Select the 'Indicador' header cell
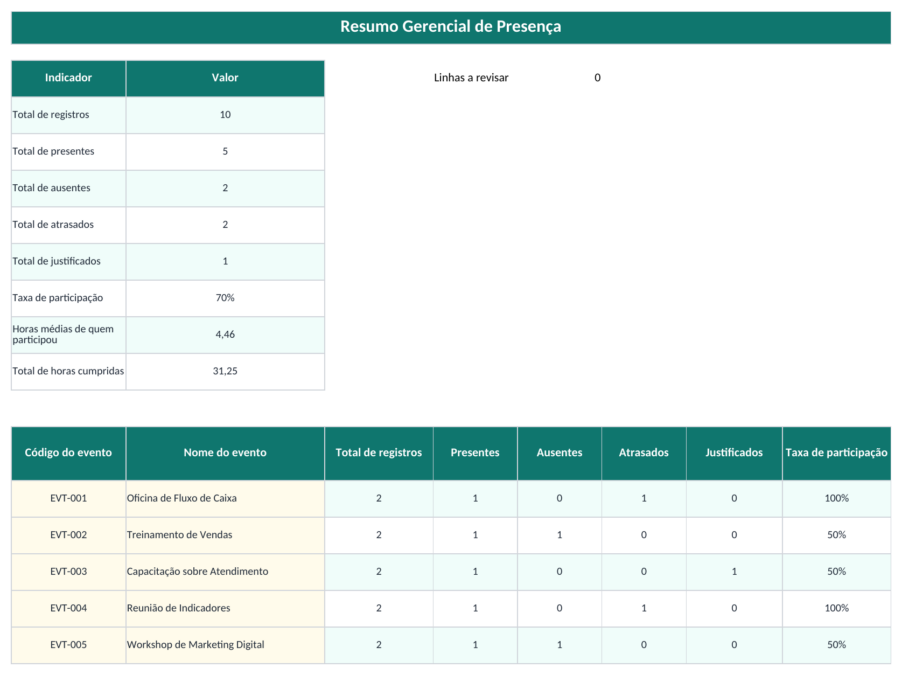Image resolution: width=902 pixels, height=675 pixels. point(68,78)
